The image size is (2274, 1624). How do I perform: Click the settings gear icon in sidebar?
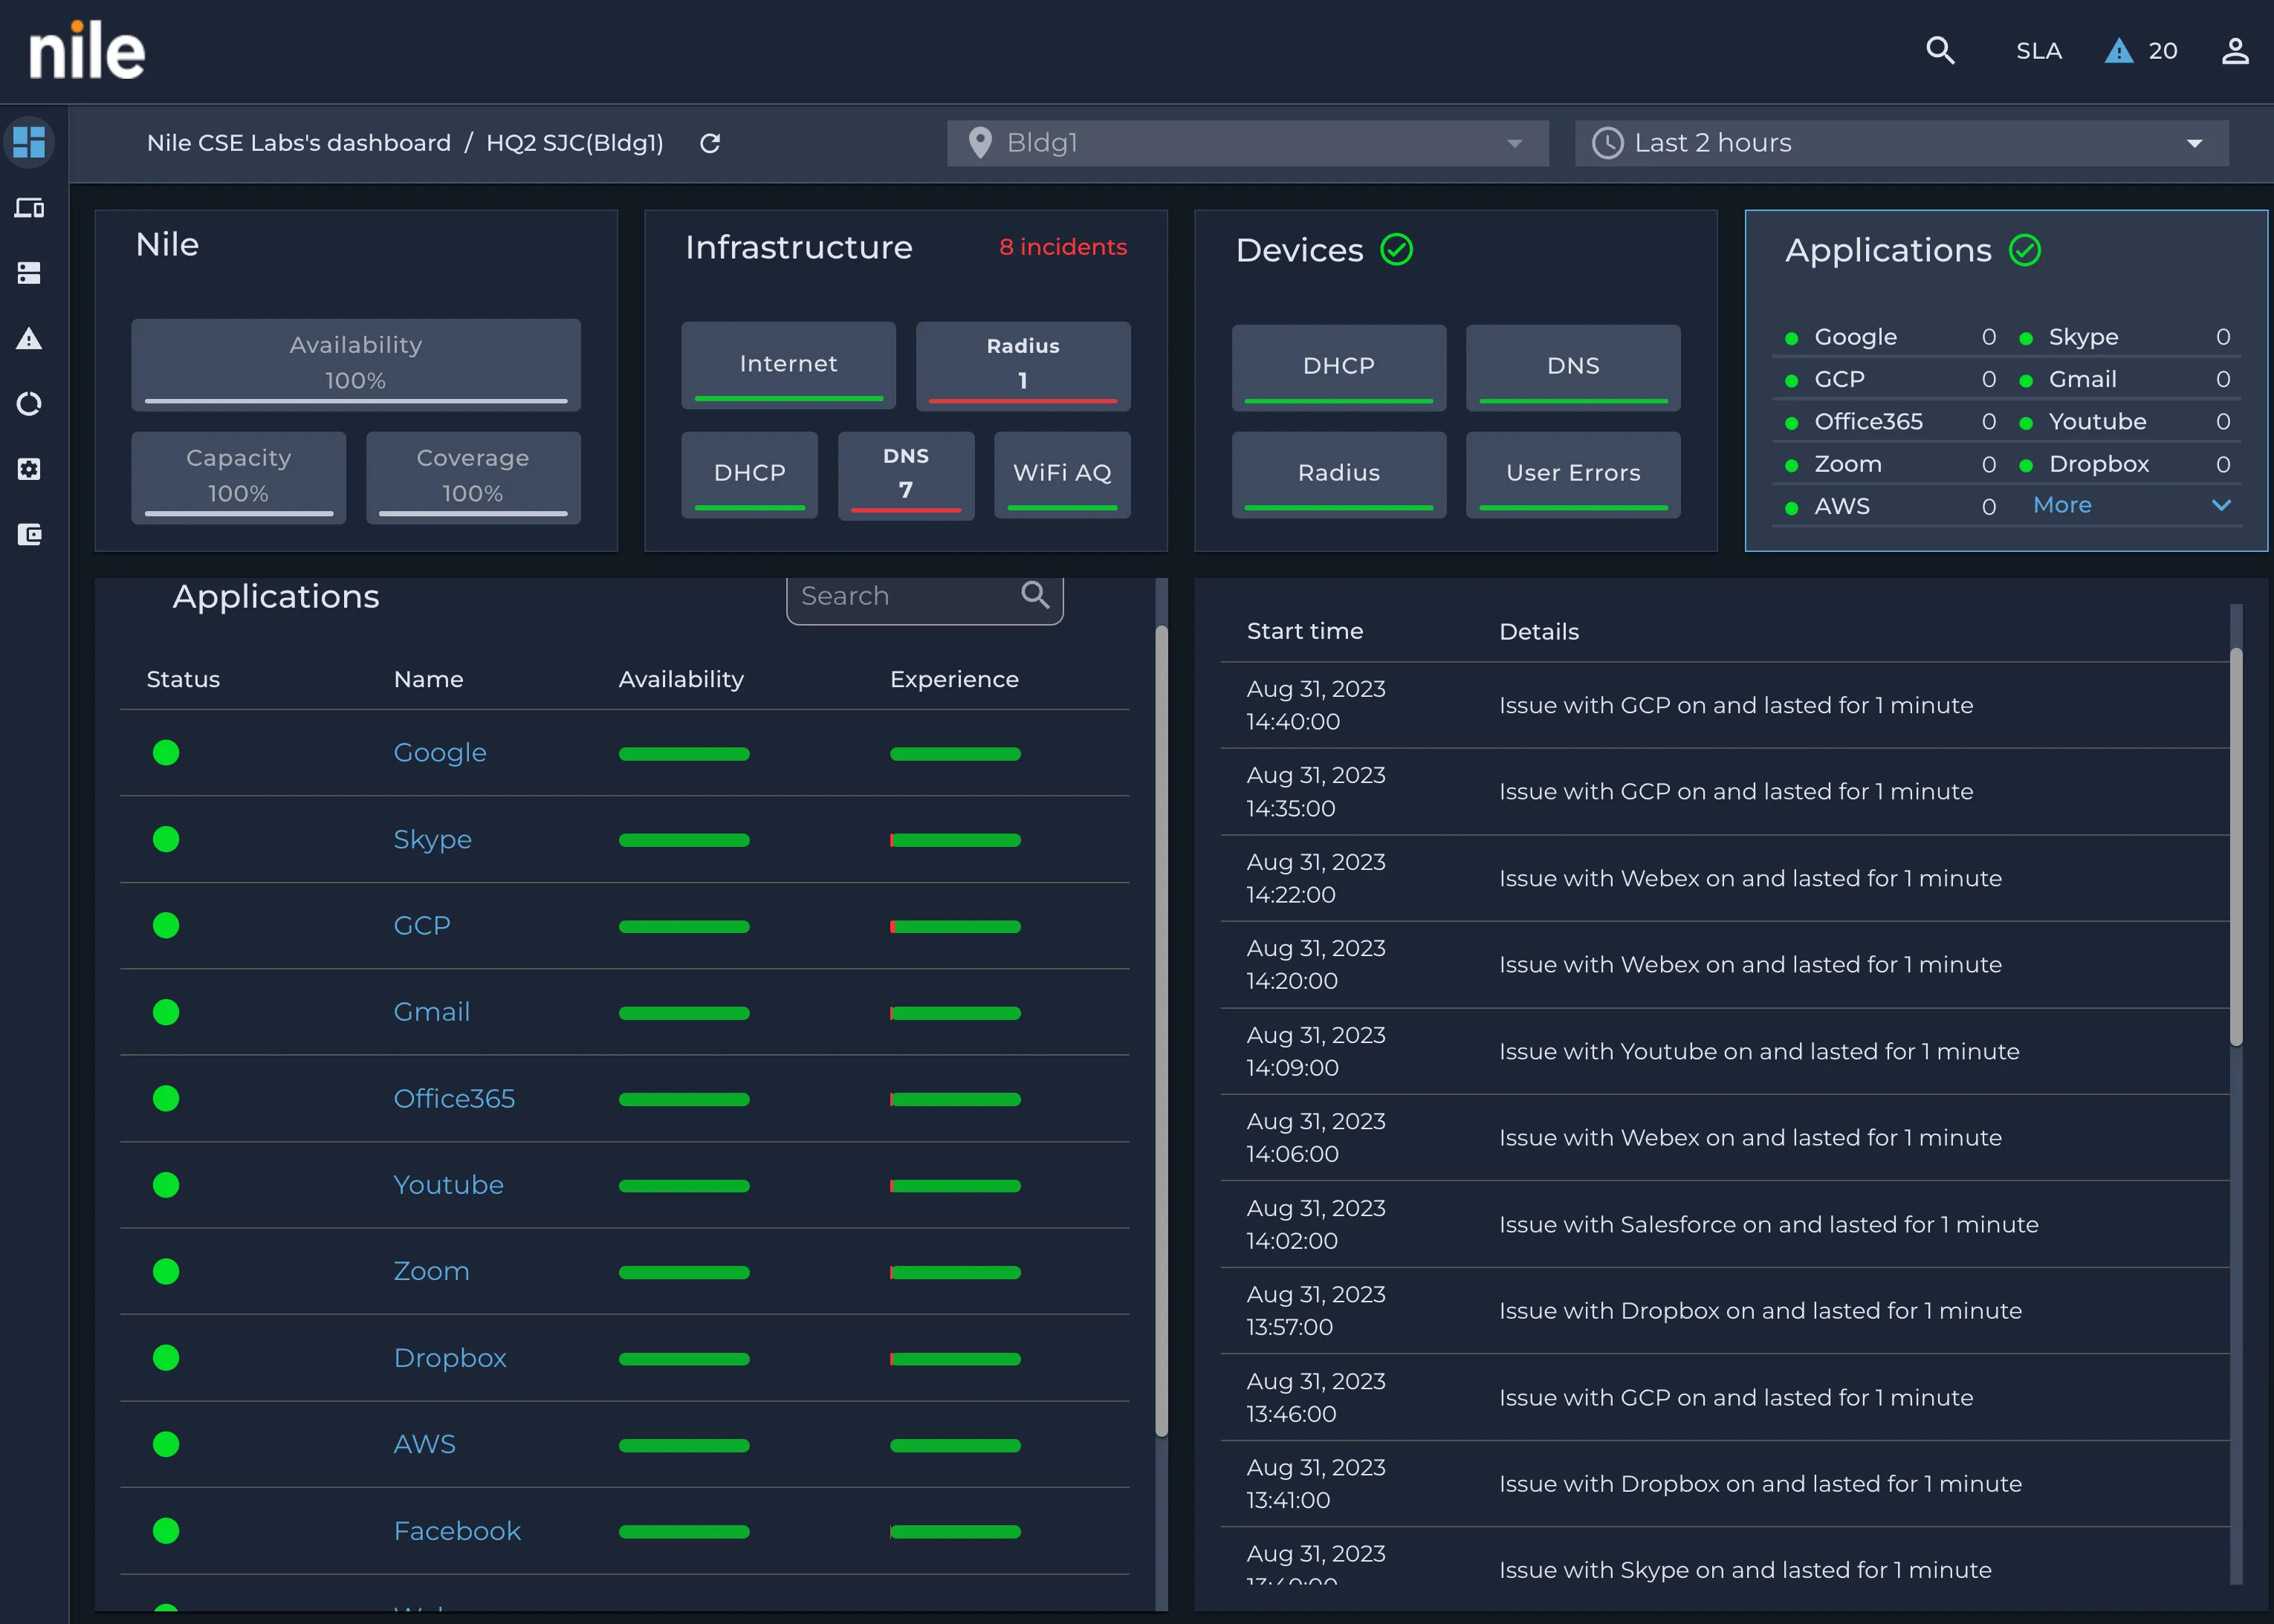pos(29,469)
